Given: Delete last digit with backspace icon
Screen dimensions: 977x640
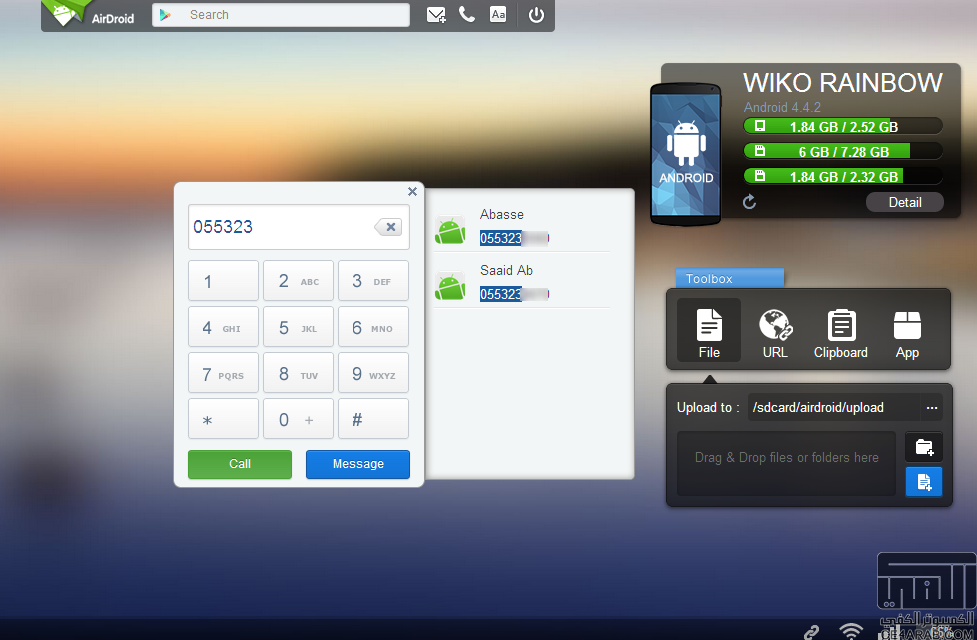Looking at the screenshot, I should click(388, 227).
